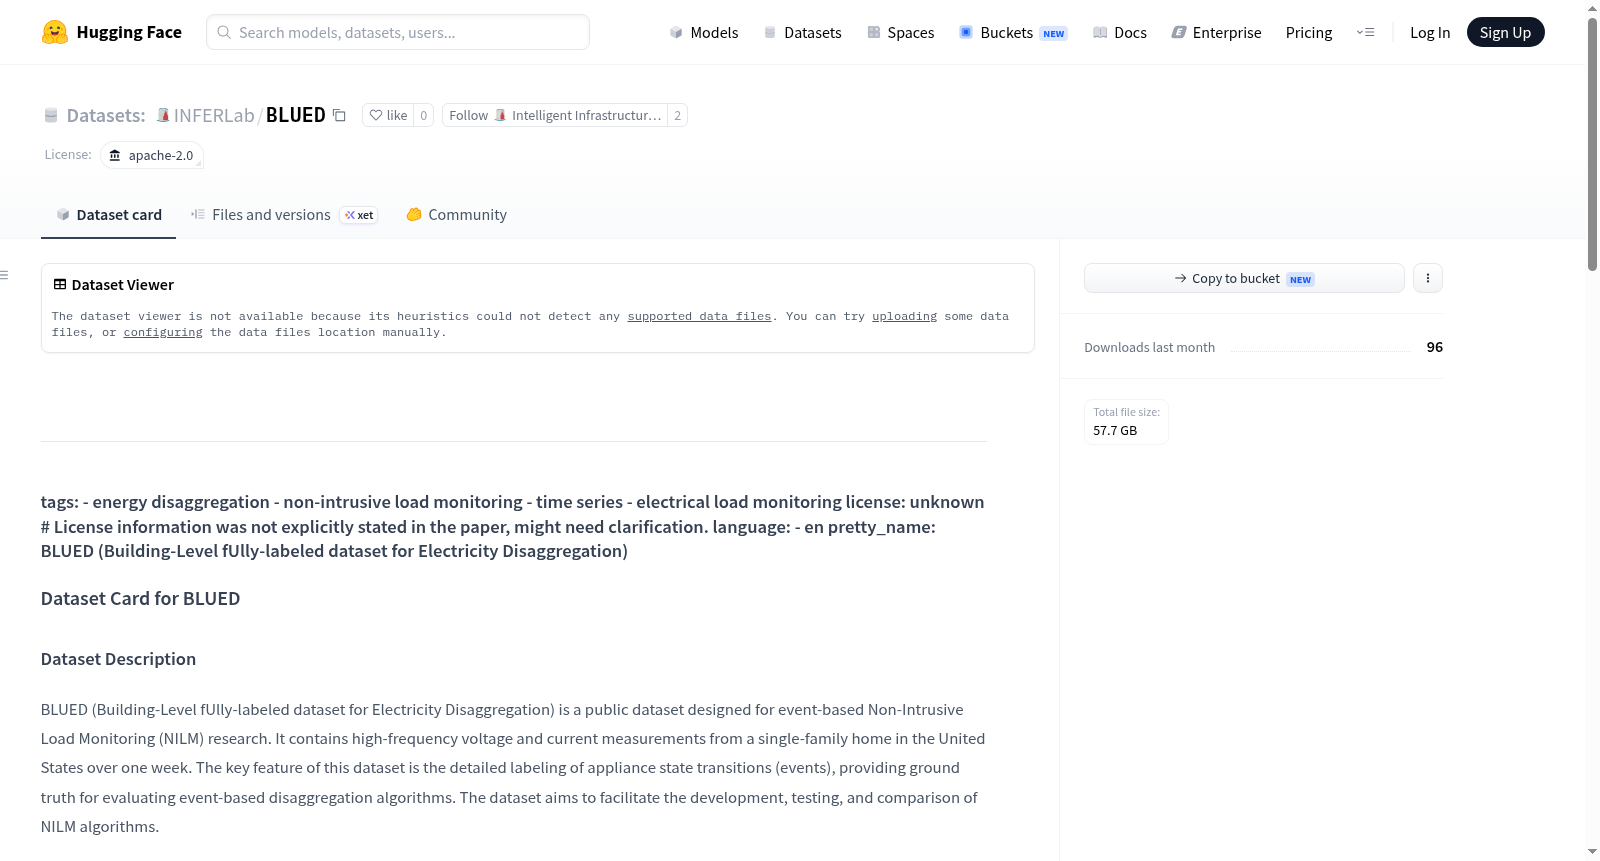Click the scrollbar down arrow
The image size is (1600, 861).
pos(1592,852)
